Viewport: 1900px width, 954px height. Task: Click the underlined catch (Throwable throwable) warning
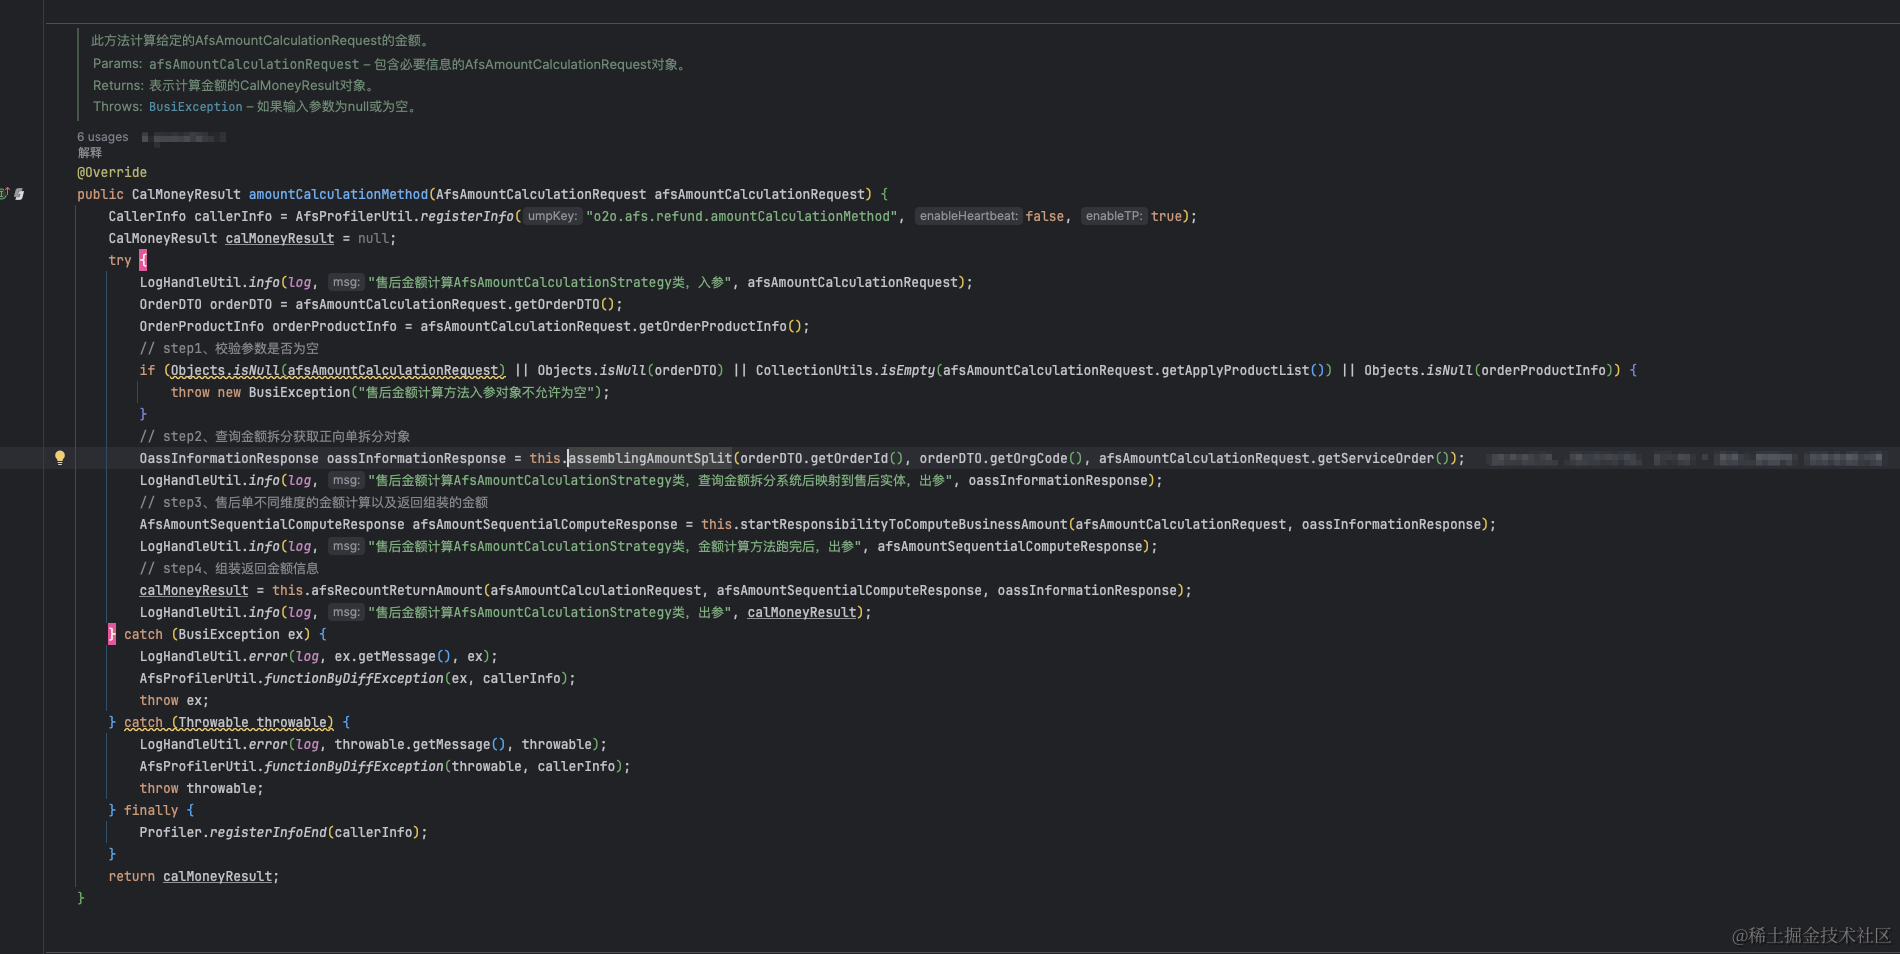point(229,722)
